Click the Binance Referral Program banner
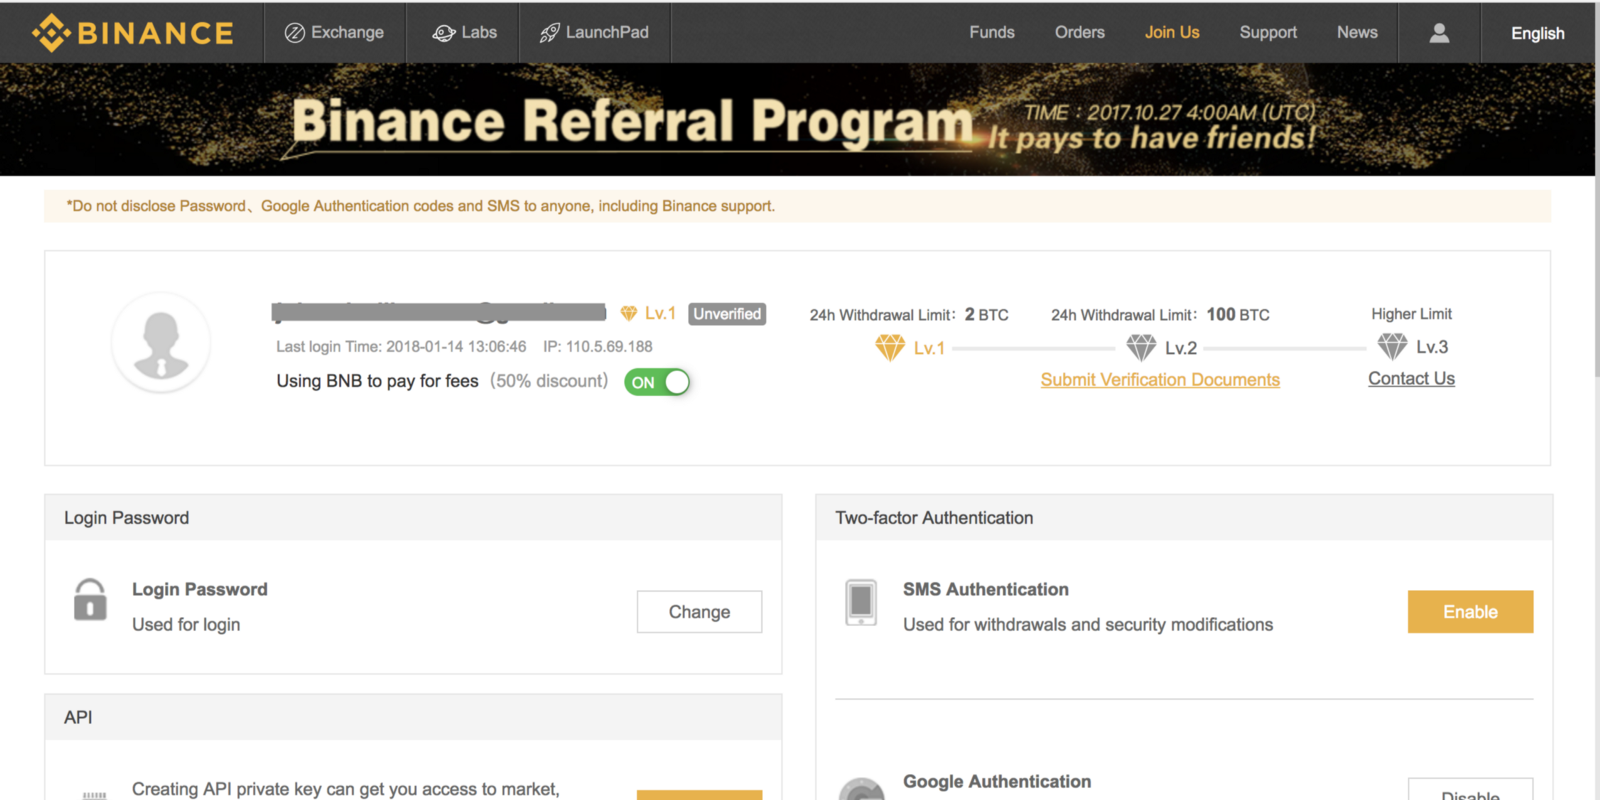1600x800 pixels. [x=797, y=120]
